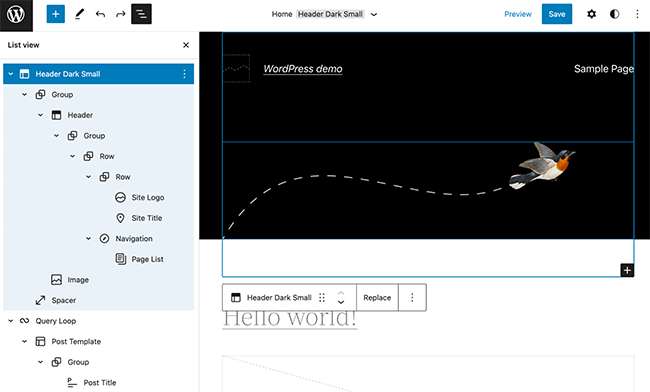Toggle the List view button in toolbar
The height and width of the screenshot is (392, 650).
tap(141, 14)
